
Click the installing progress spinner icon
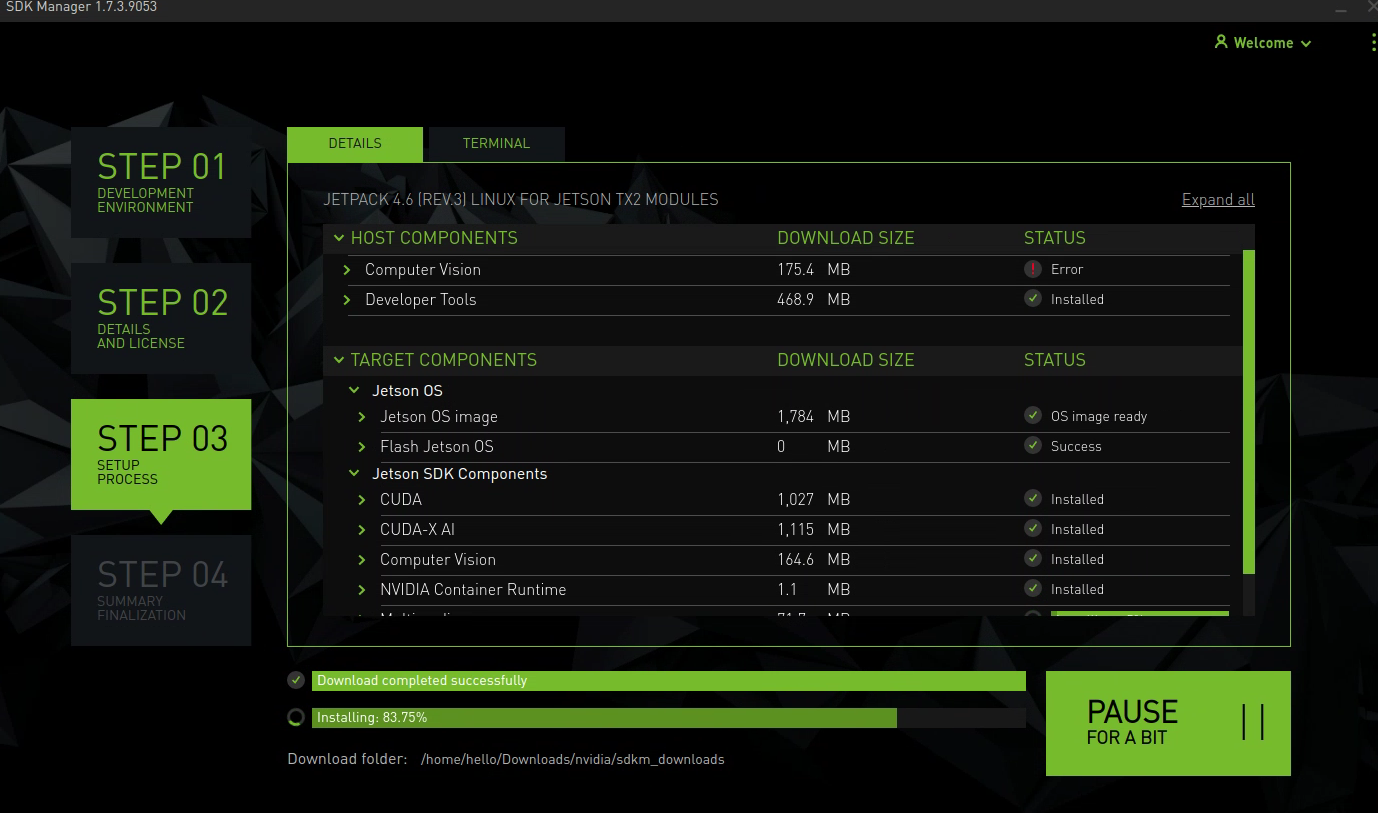click(296, 717)
